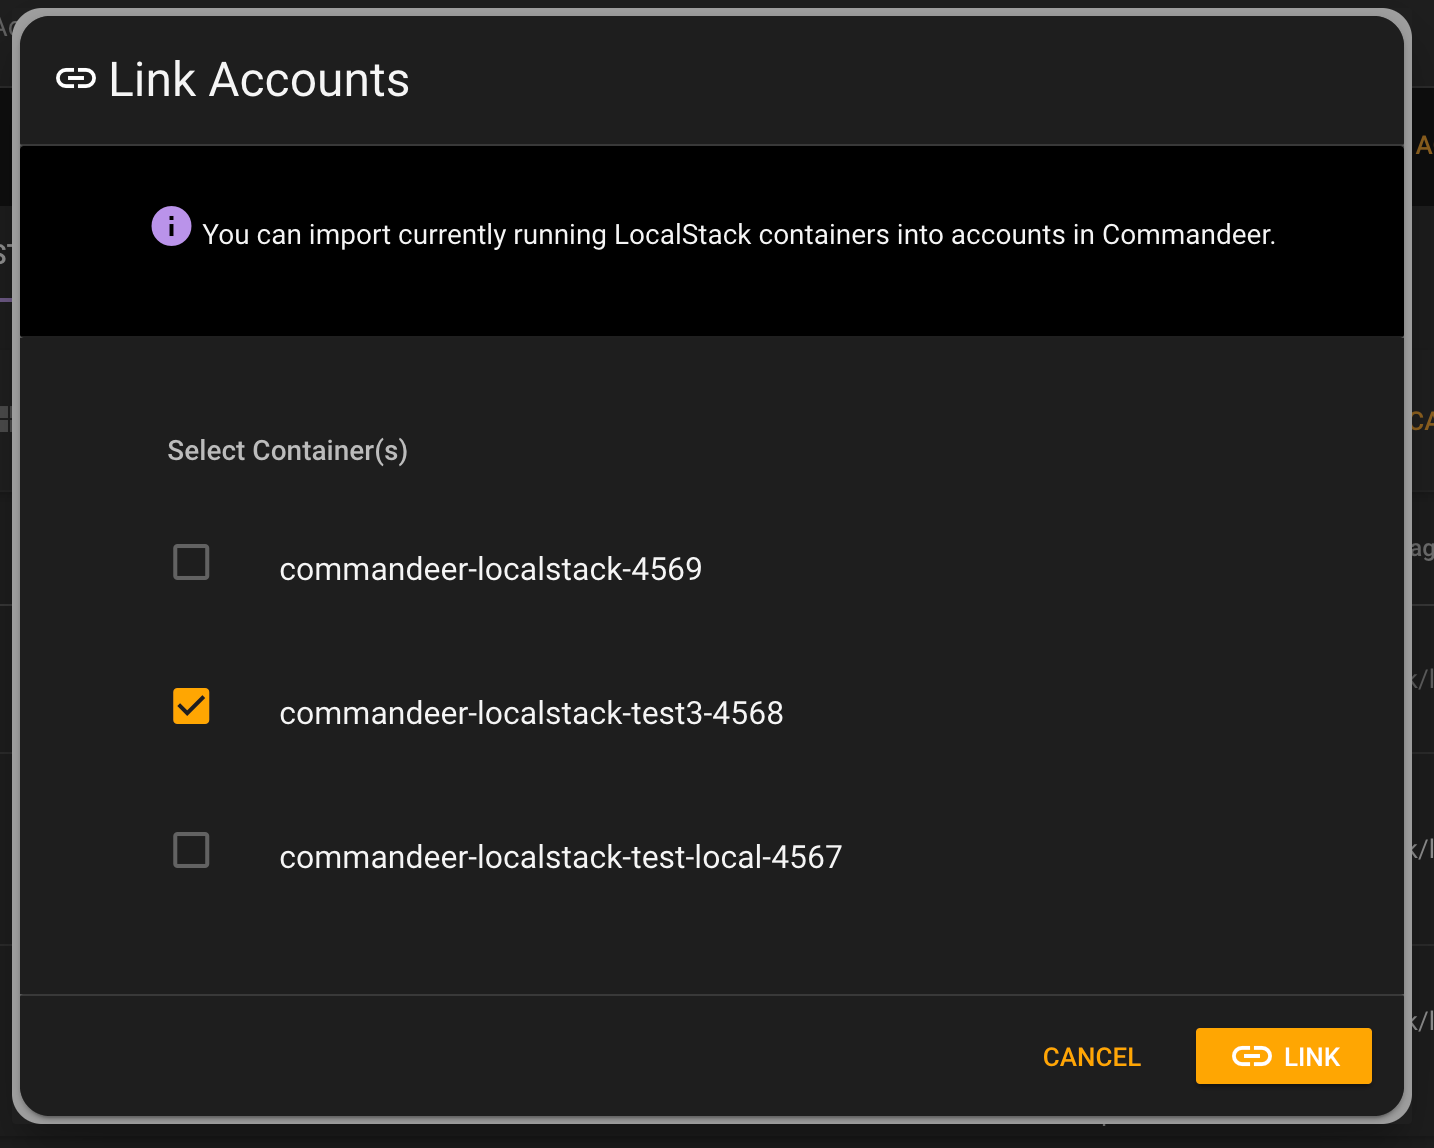The height and width of the screenshot is (1148, 1434).
Task: Click the Select Container(s) heading
Action: coord(287,451)
